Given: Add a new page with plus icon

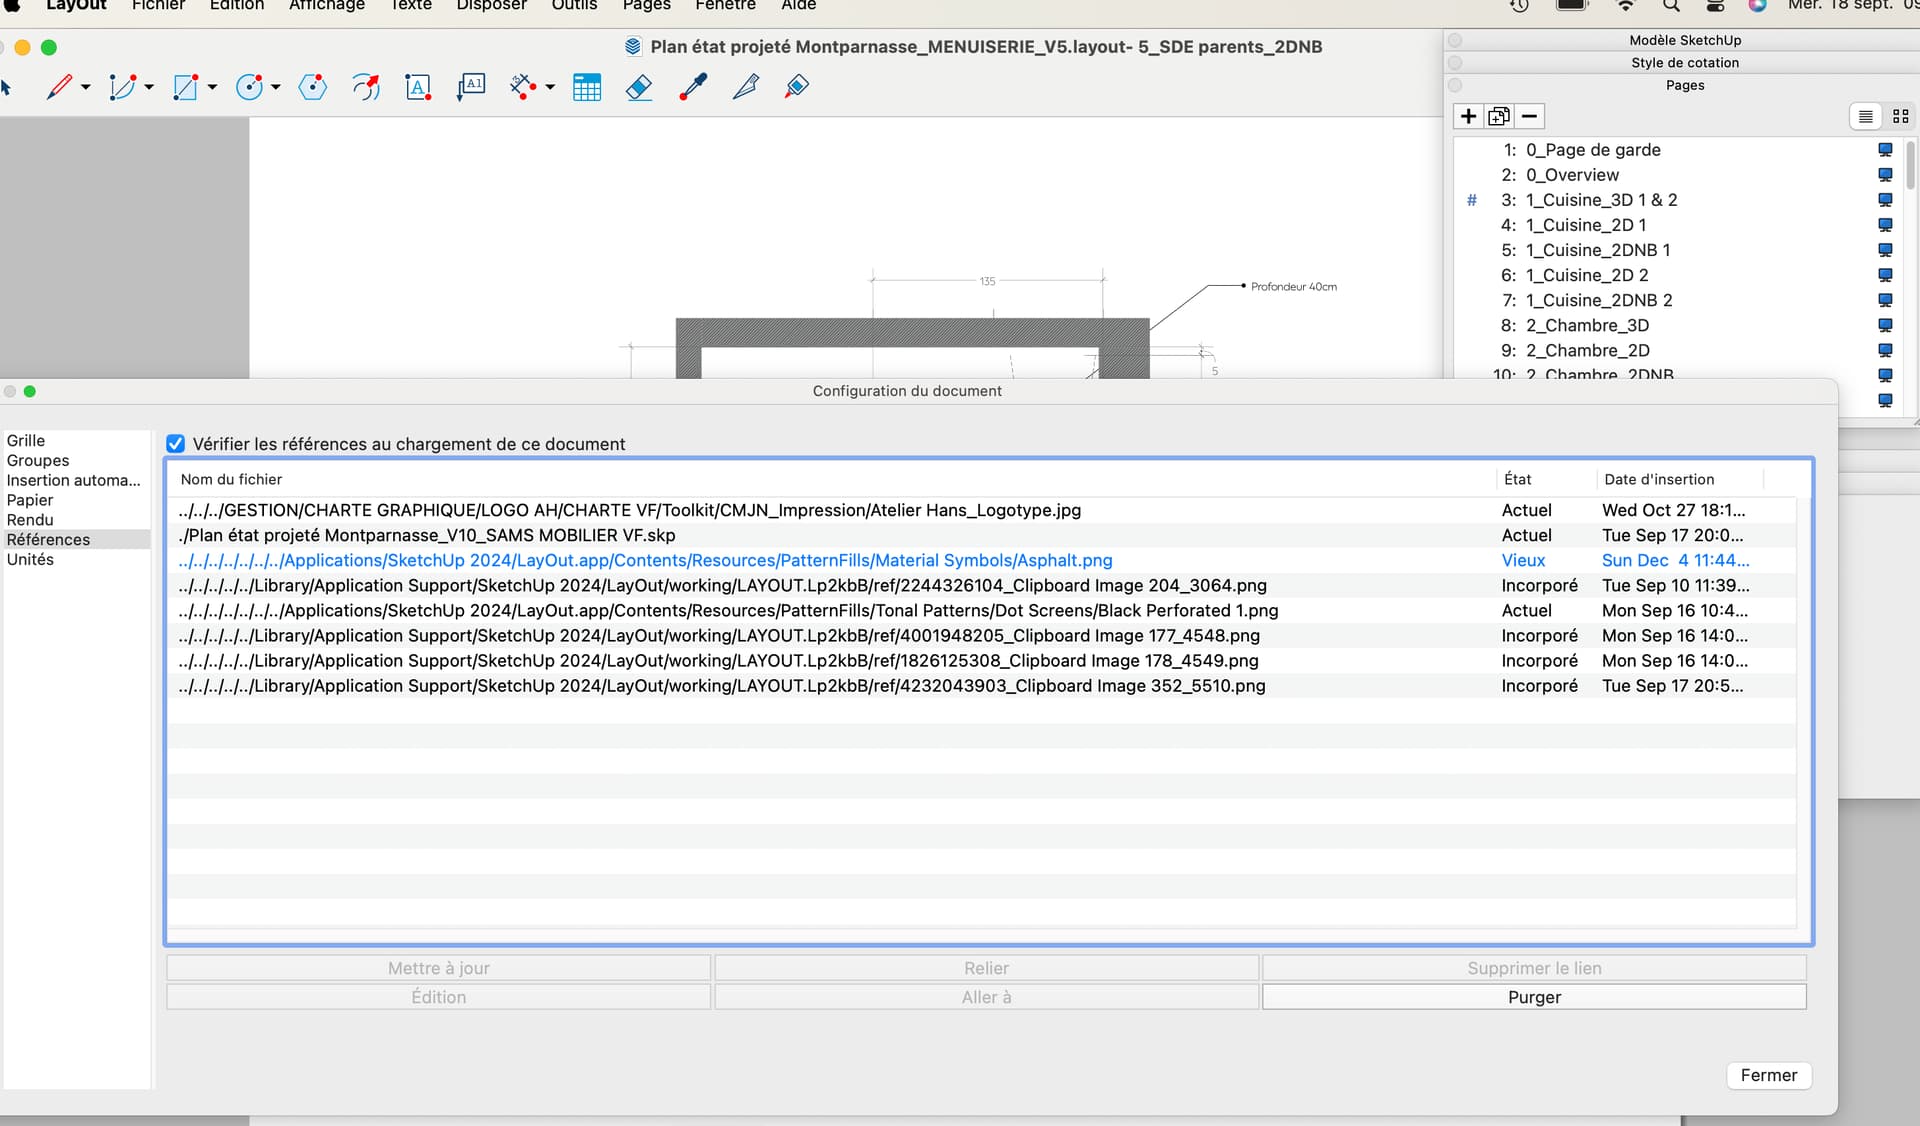Looking at the screenshot, I should [x=1468, y=116].
